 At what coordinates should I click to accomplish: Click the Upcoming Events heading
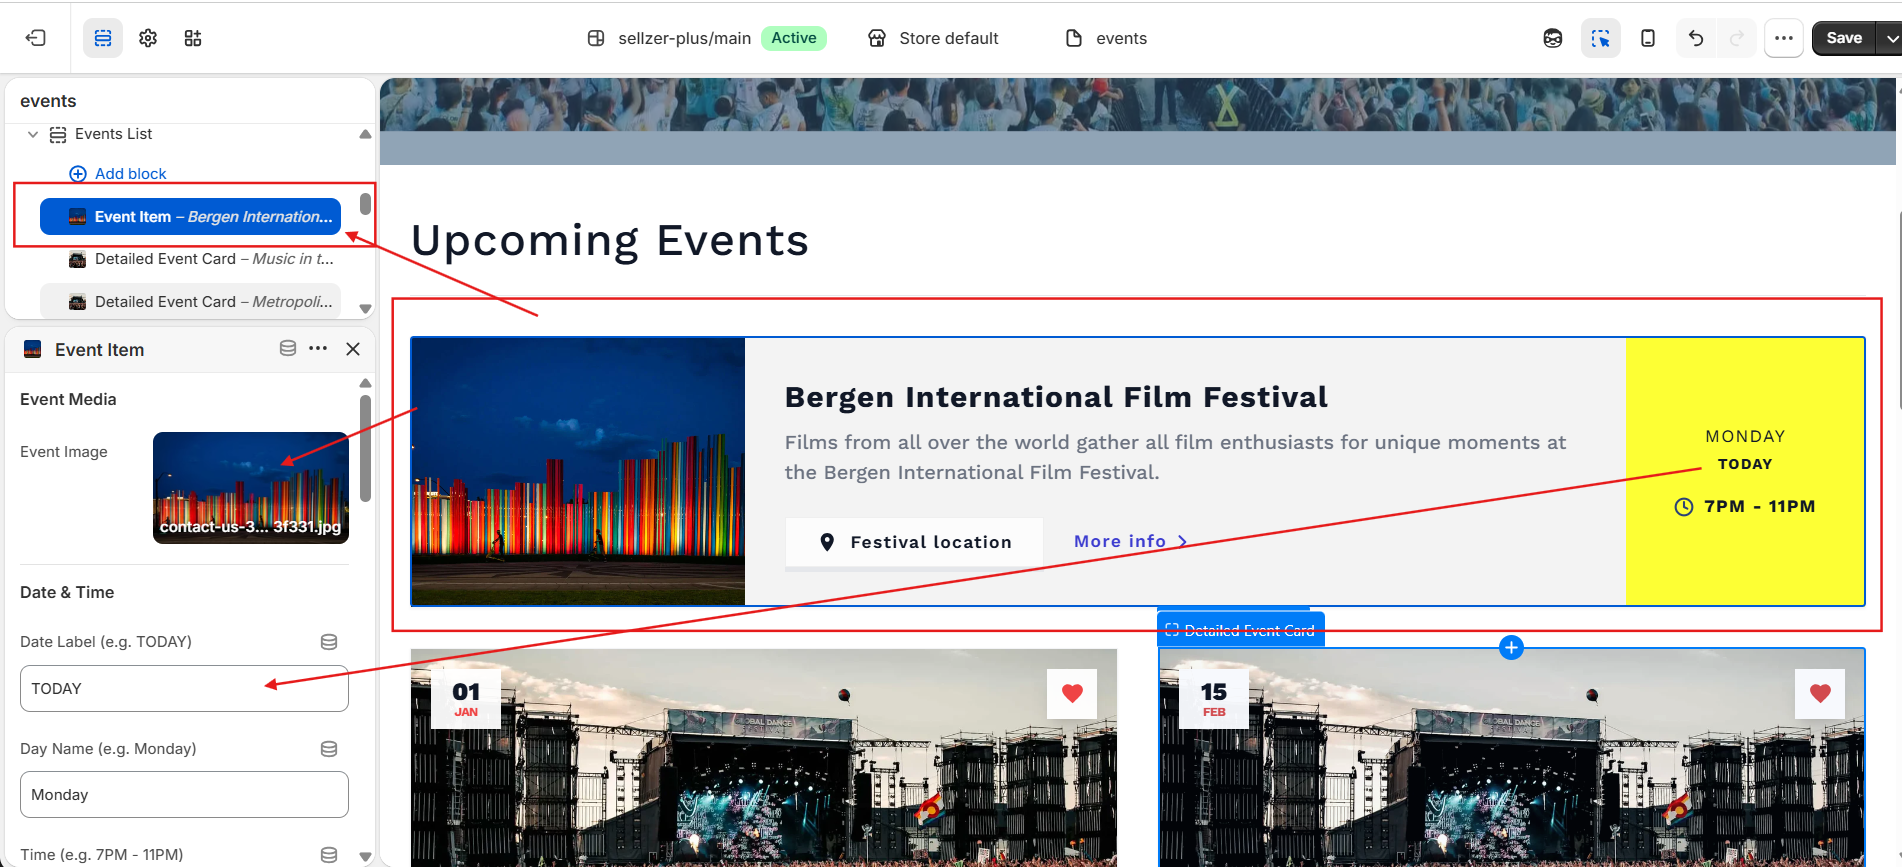click(610, 241)
